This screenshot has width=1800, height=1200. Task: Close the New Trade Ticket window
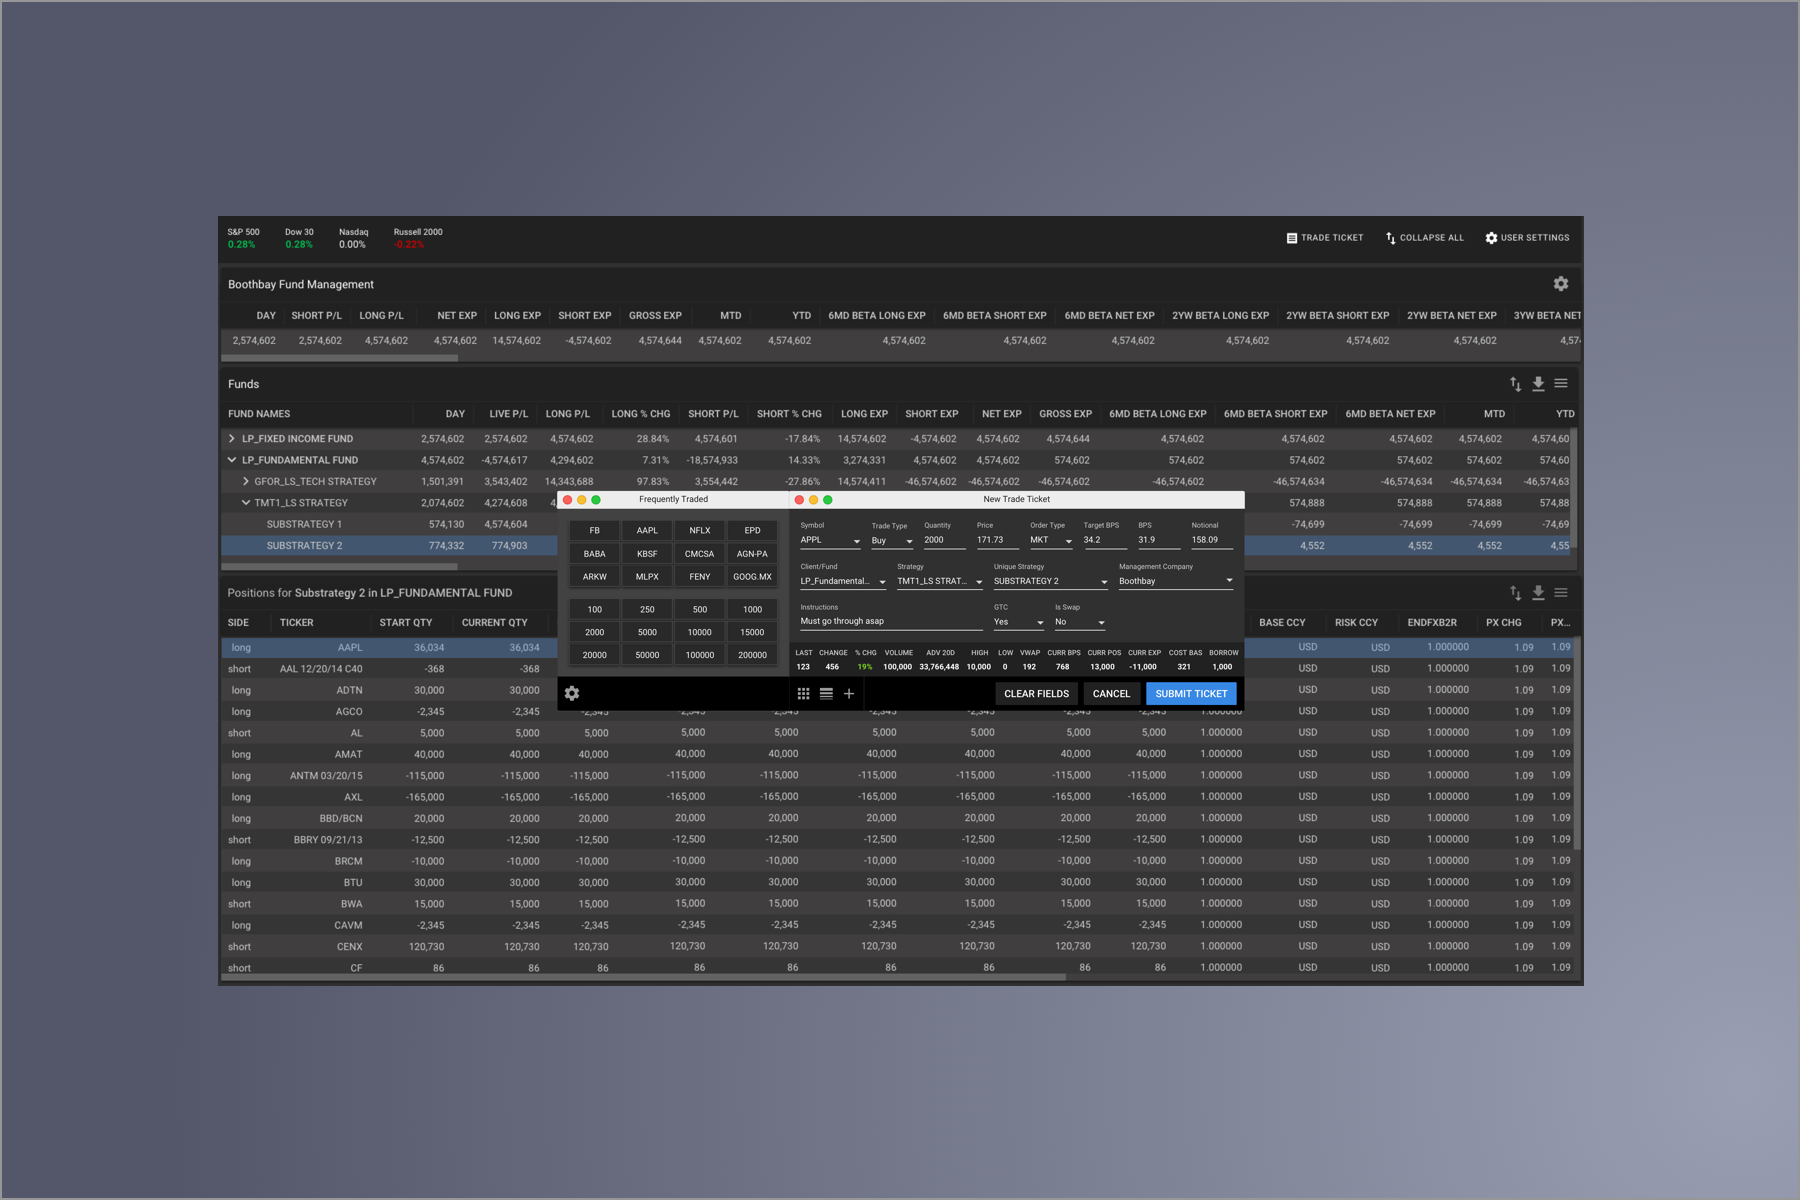click(799, 500)
